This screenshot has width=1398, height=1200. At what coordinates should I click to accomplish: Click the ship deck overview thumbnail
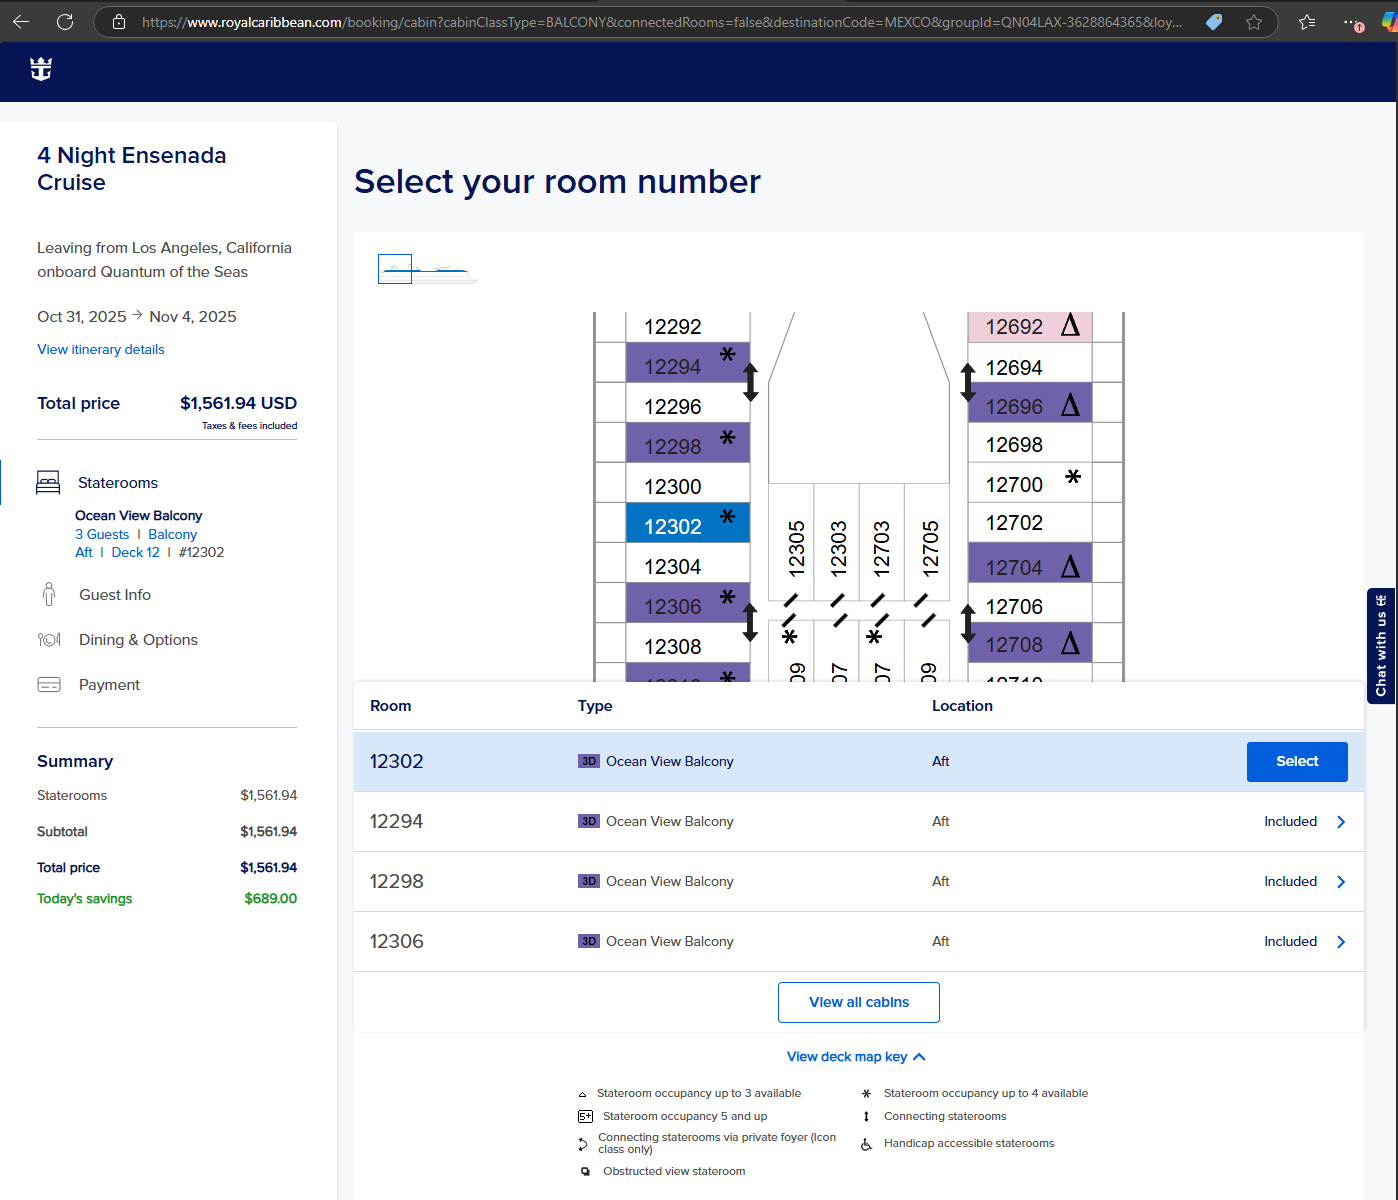427,269
